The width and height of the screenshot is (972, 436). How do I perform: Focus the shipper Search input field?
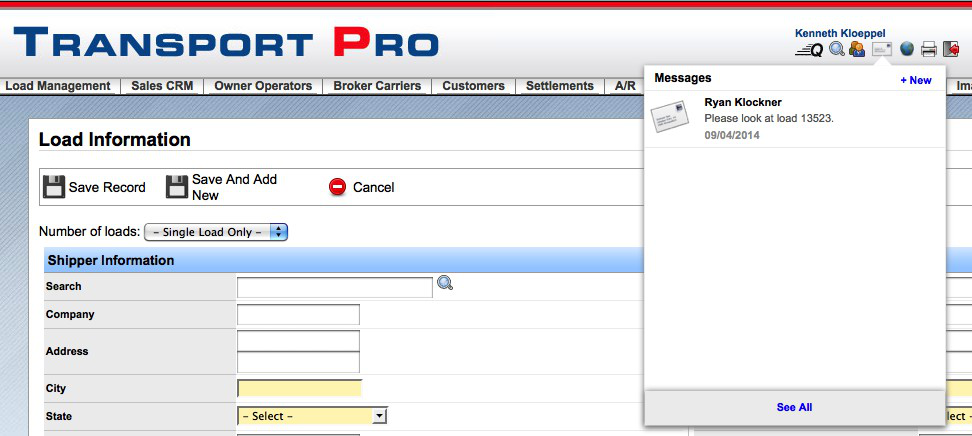(x=335, y=287)
